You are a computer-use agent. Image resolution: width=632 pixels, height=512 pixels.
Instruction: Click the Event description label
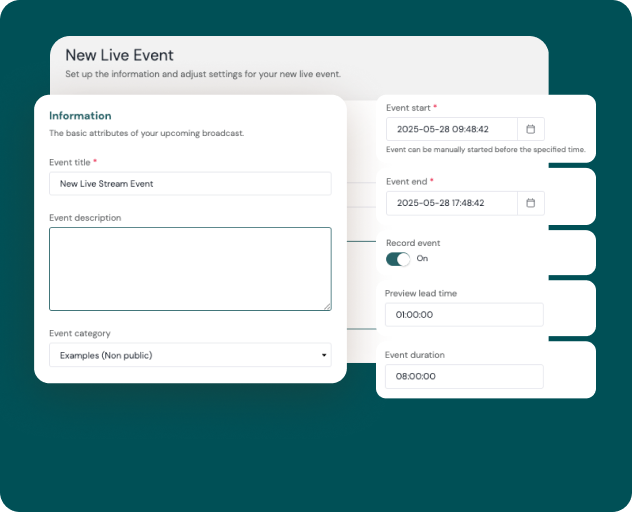coord(85,218)
